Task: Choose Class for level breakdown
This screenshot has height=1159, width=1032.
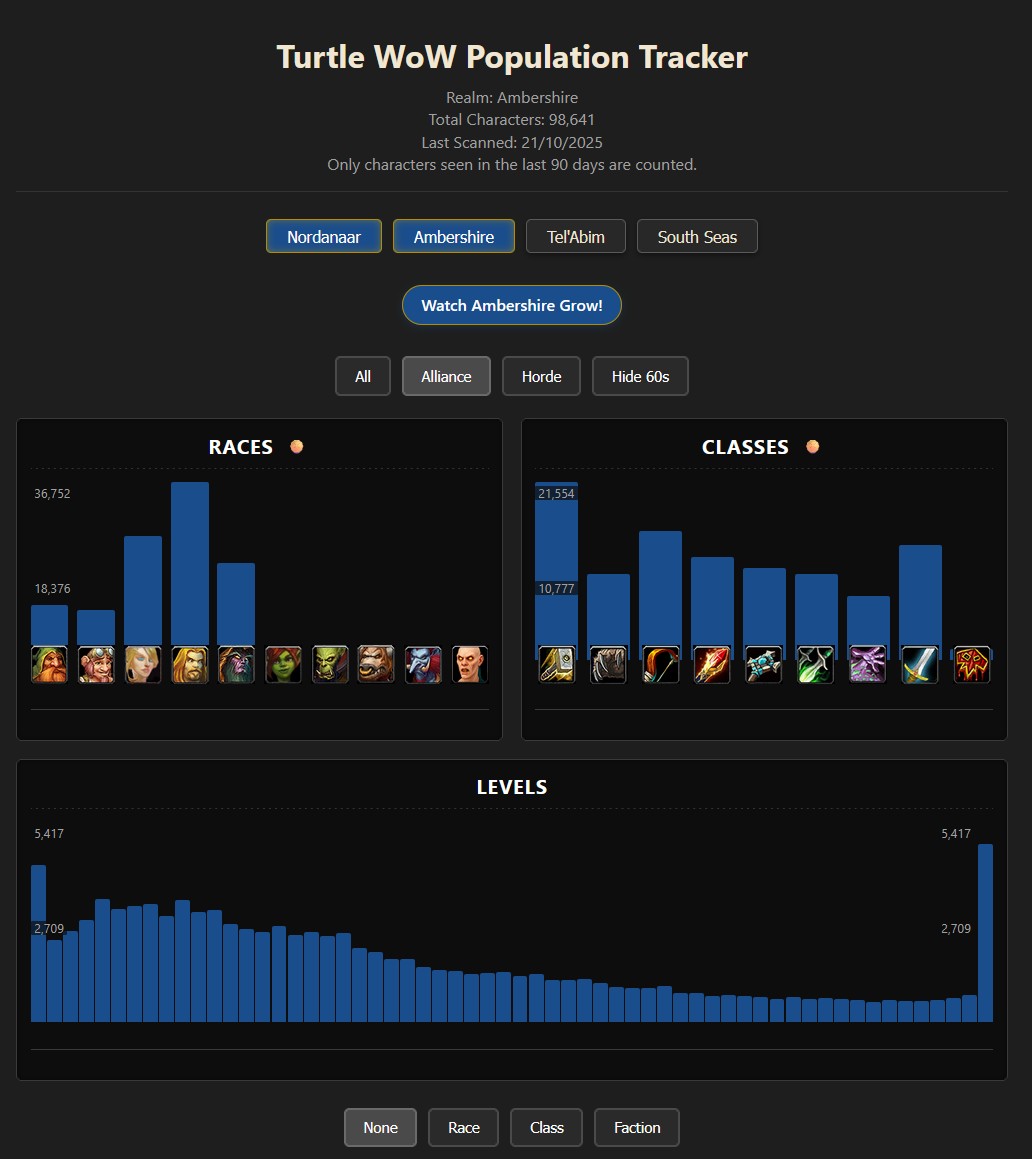Action: tap(546, 1127)
